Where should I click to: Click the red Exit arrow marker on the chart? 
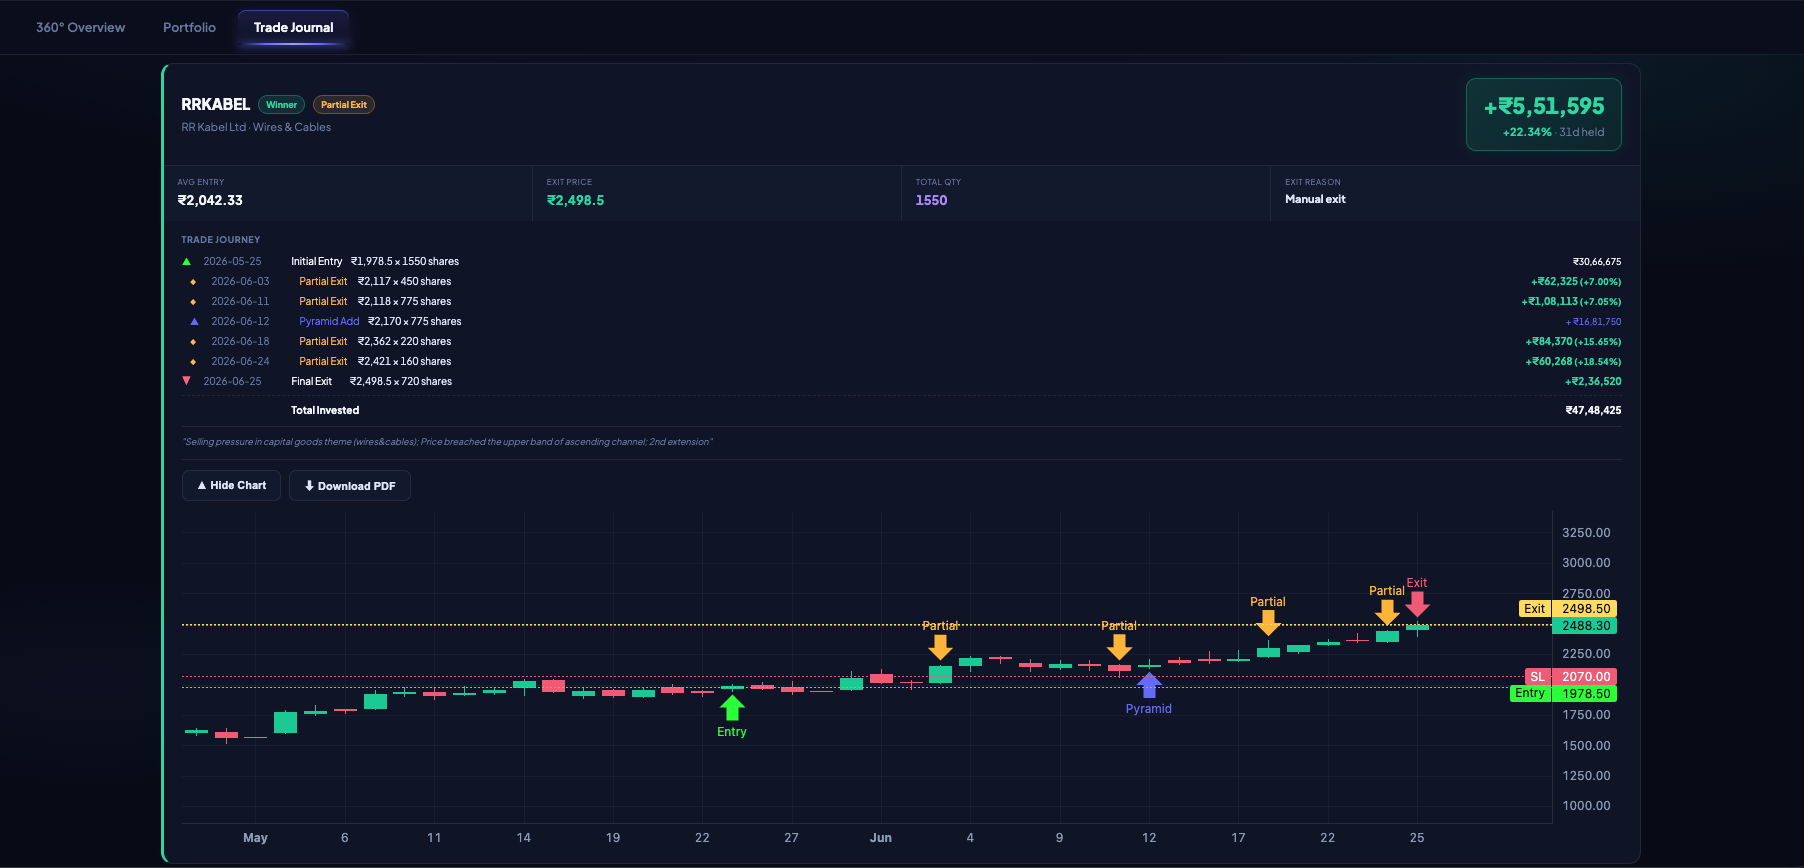tap(1417, 604)
